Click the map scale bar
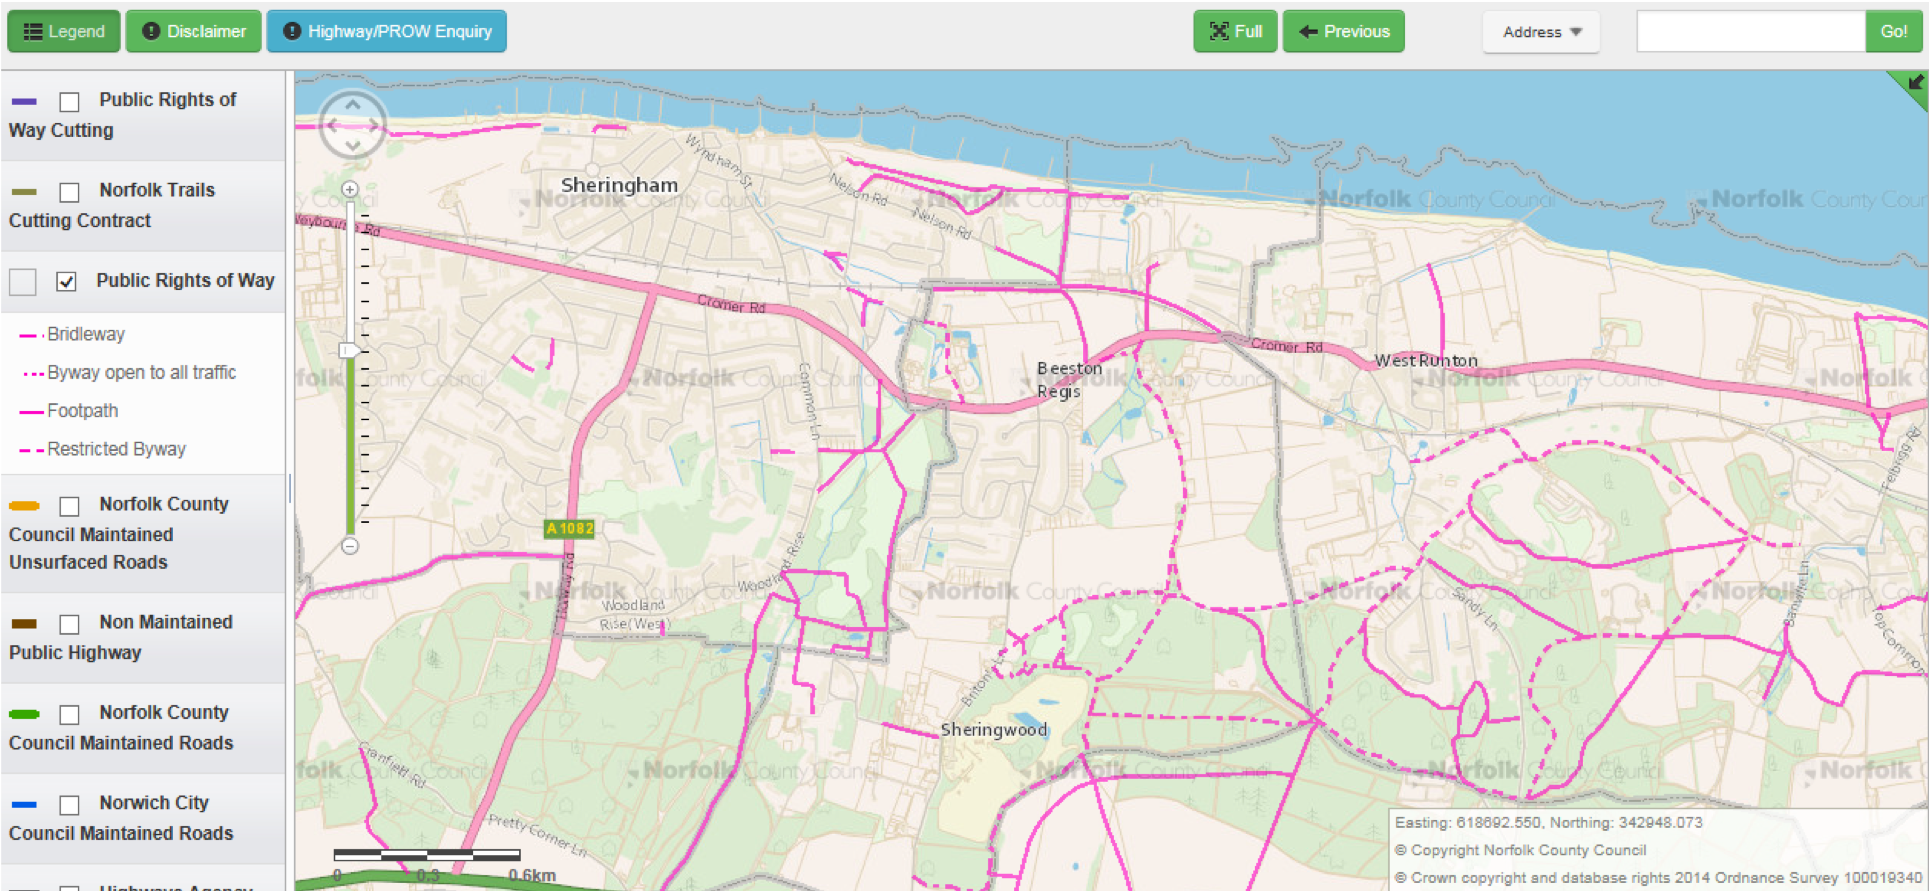Screen dimensions: 1929x891 click(427, 855)
